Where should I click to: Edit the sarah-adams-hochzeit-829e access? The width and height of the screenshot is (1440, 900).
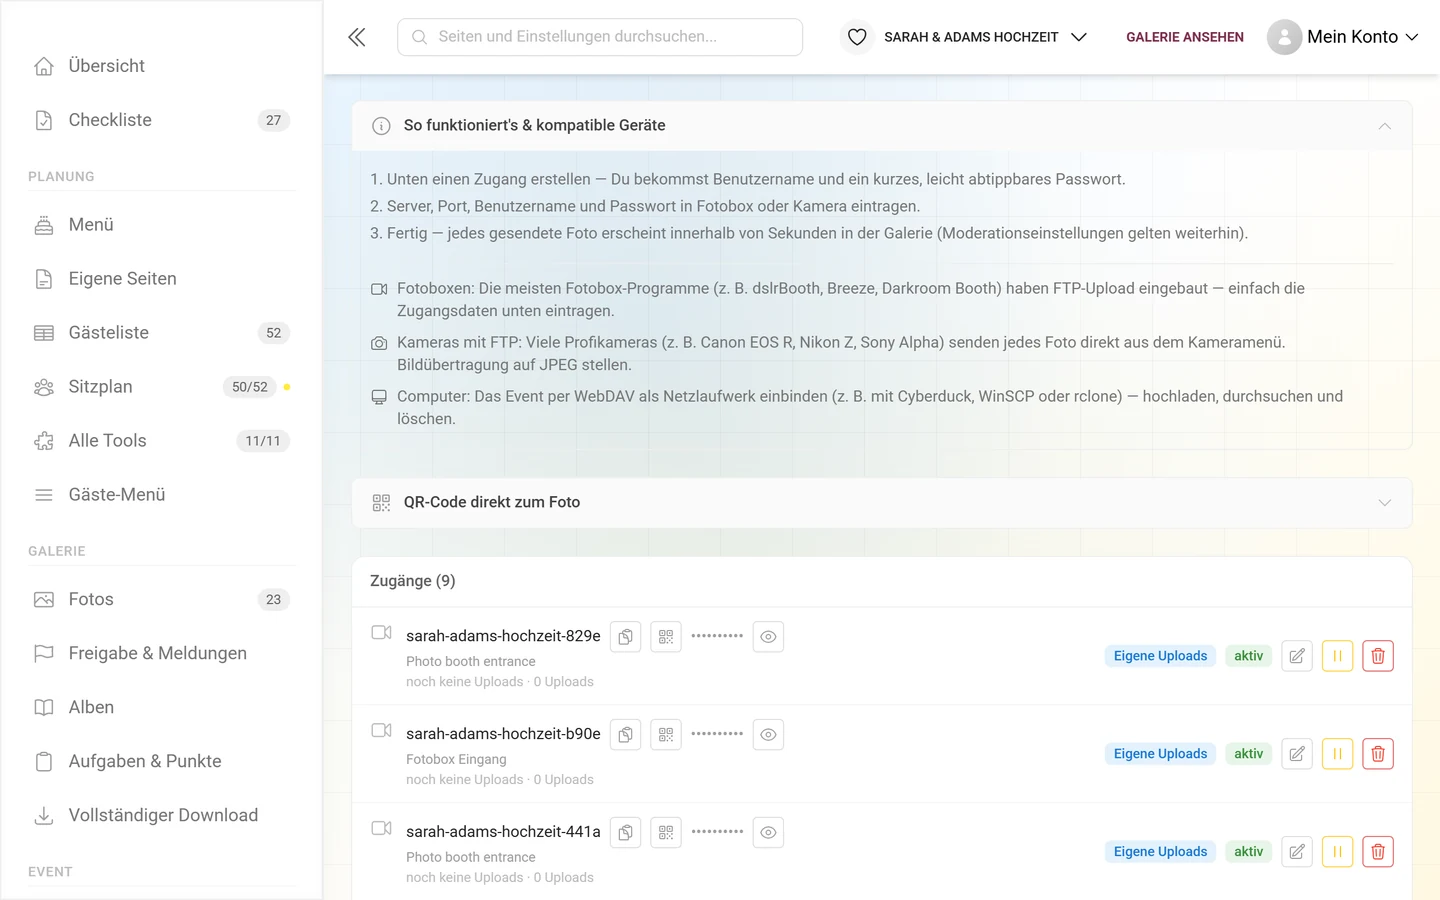pyautogui.click(x=1297, y=656)
